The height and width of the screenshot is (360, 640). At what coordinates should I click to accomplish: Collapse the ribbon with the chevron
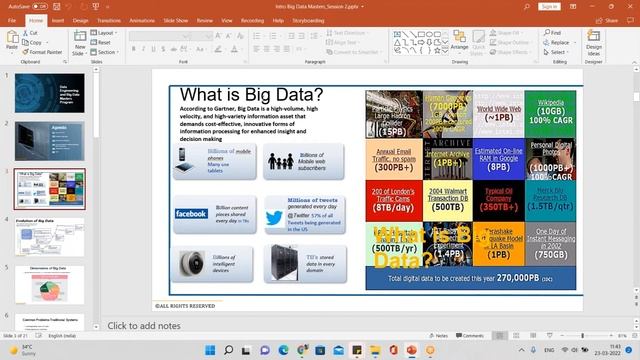(x=634, y=62)
